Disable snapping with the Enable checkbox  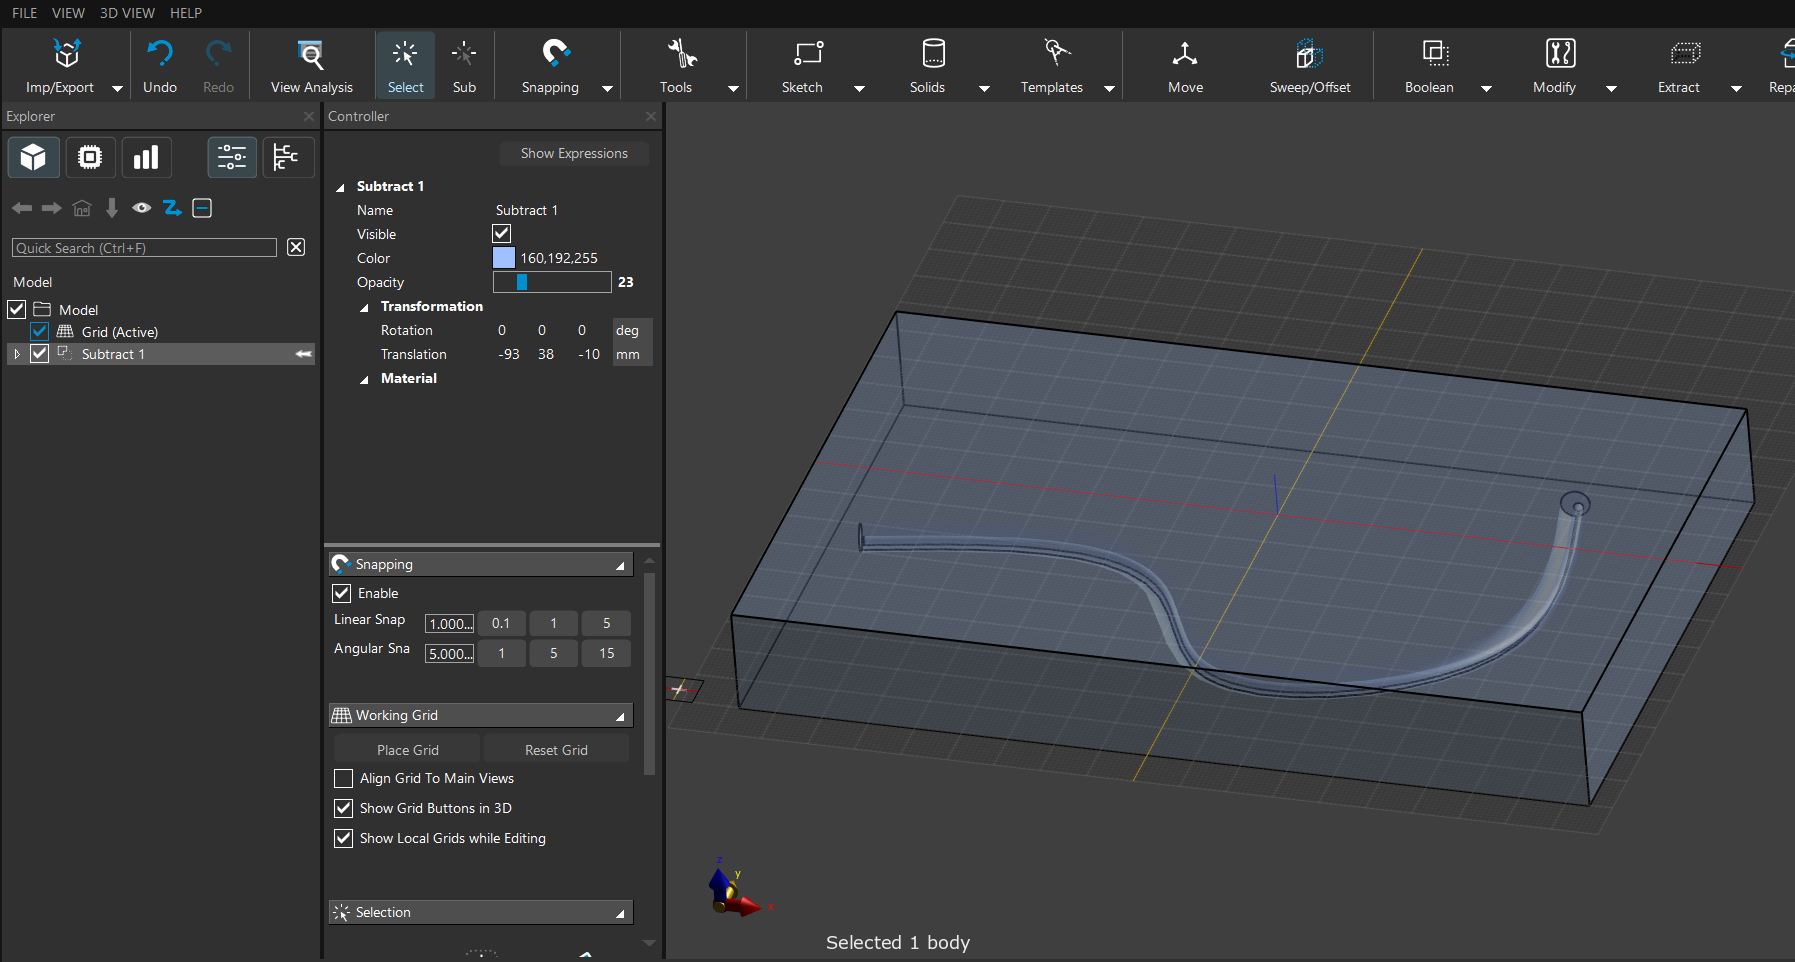(342, 593)
